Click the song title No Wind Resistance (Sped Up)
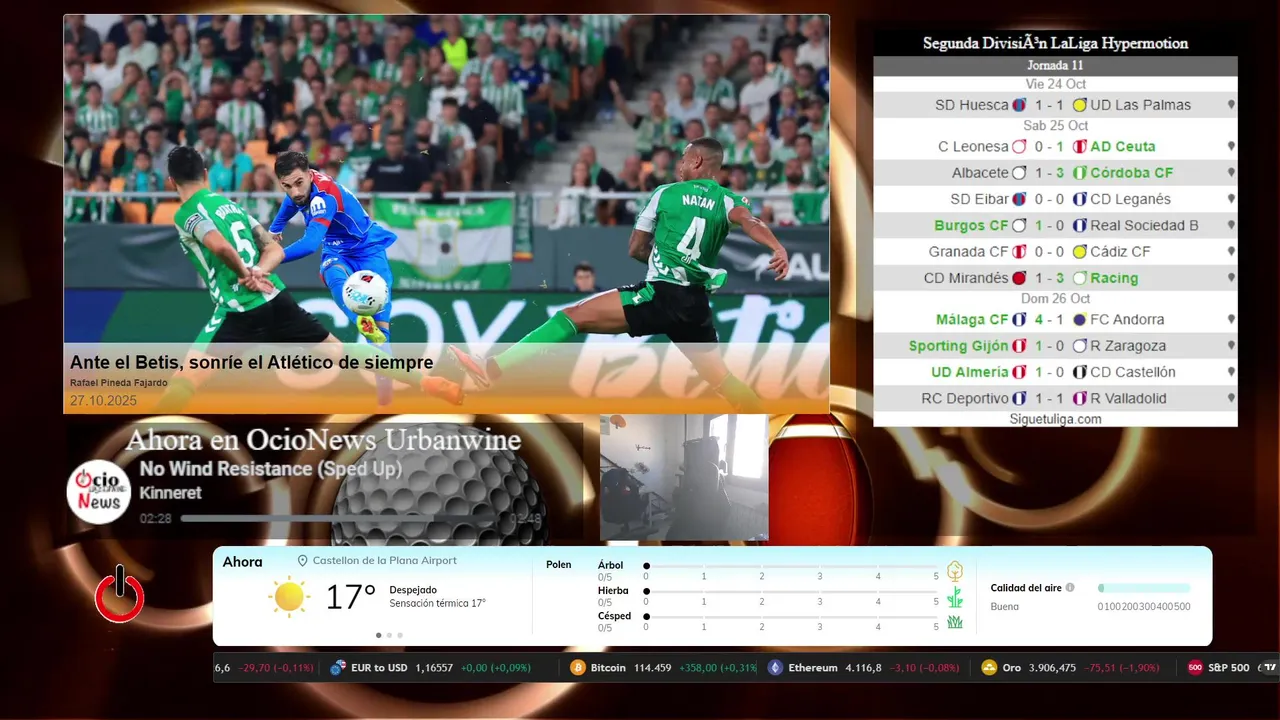 click(271, 469)
